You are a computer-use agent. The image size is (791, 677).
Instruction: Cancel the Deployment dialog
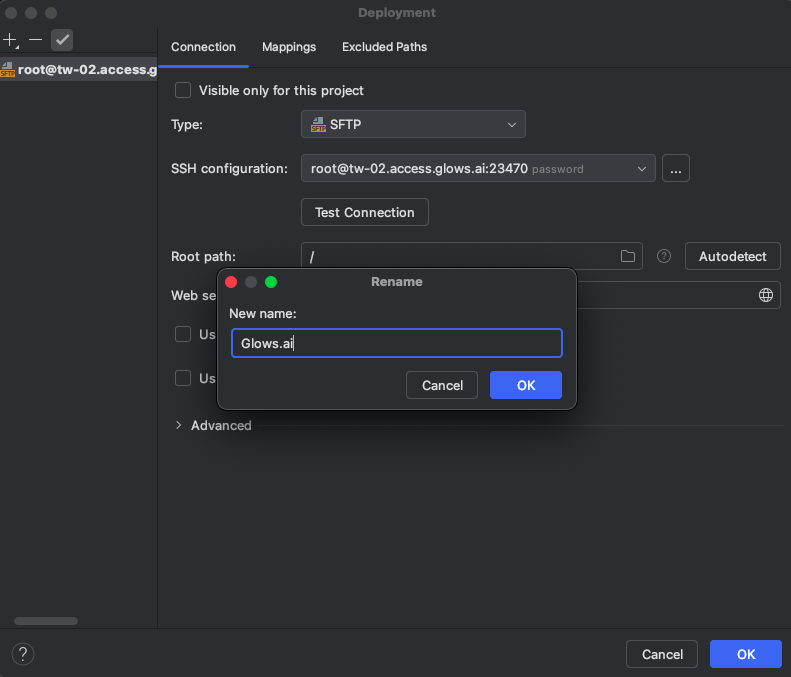pyautogui.click(x=662, y=654)
